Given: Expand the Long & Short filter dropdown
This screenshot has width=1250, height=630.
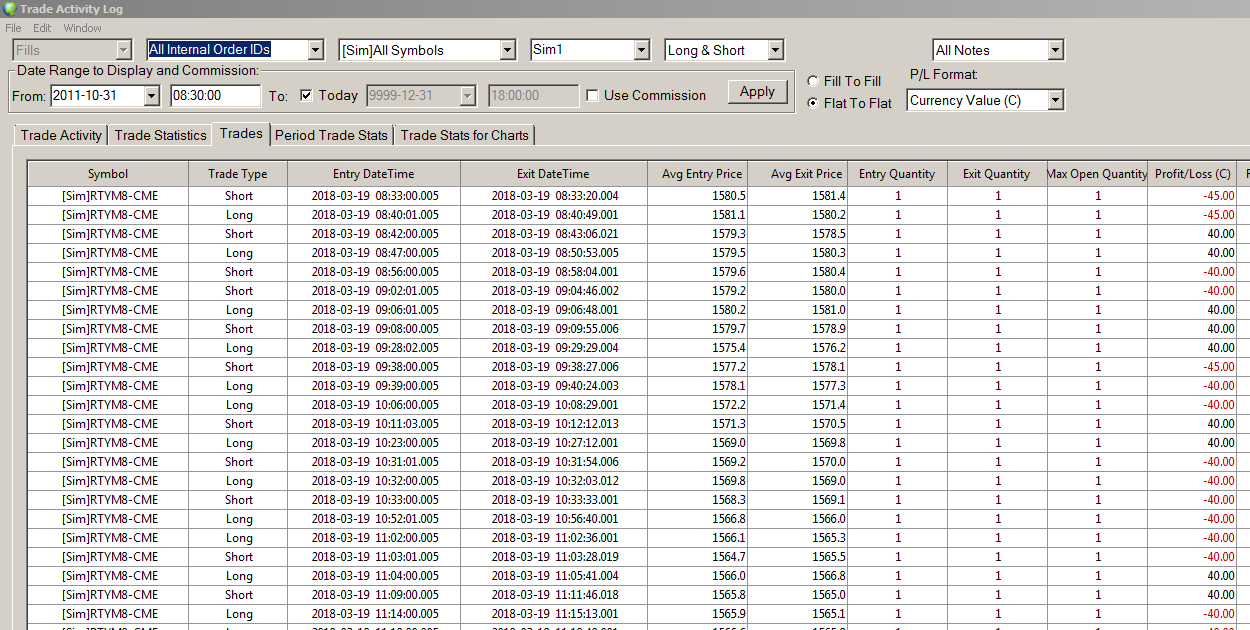Looking at the screenshot, I should click(775, 50).
